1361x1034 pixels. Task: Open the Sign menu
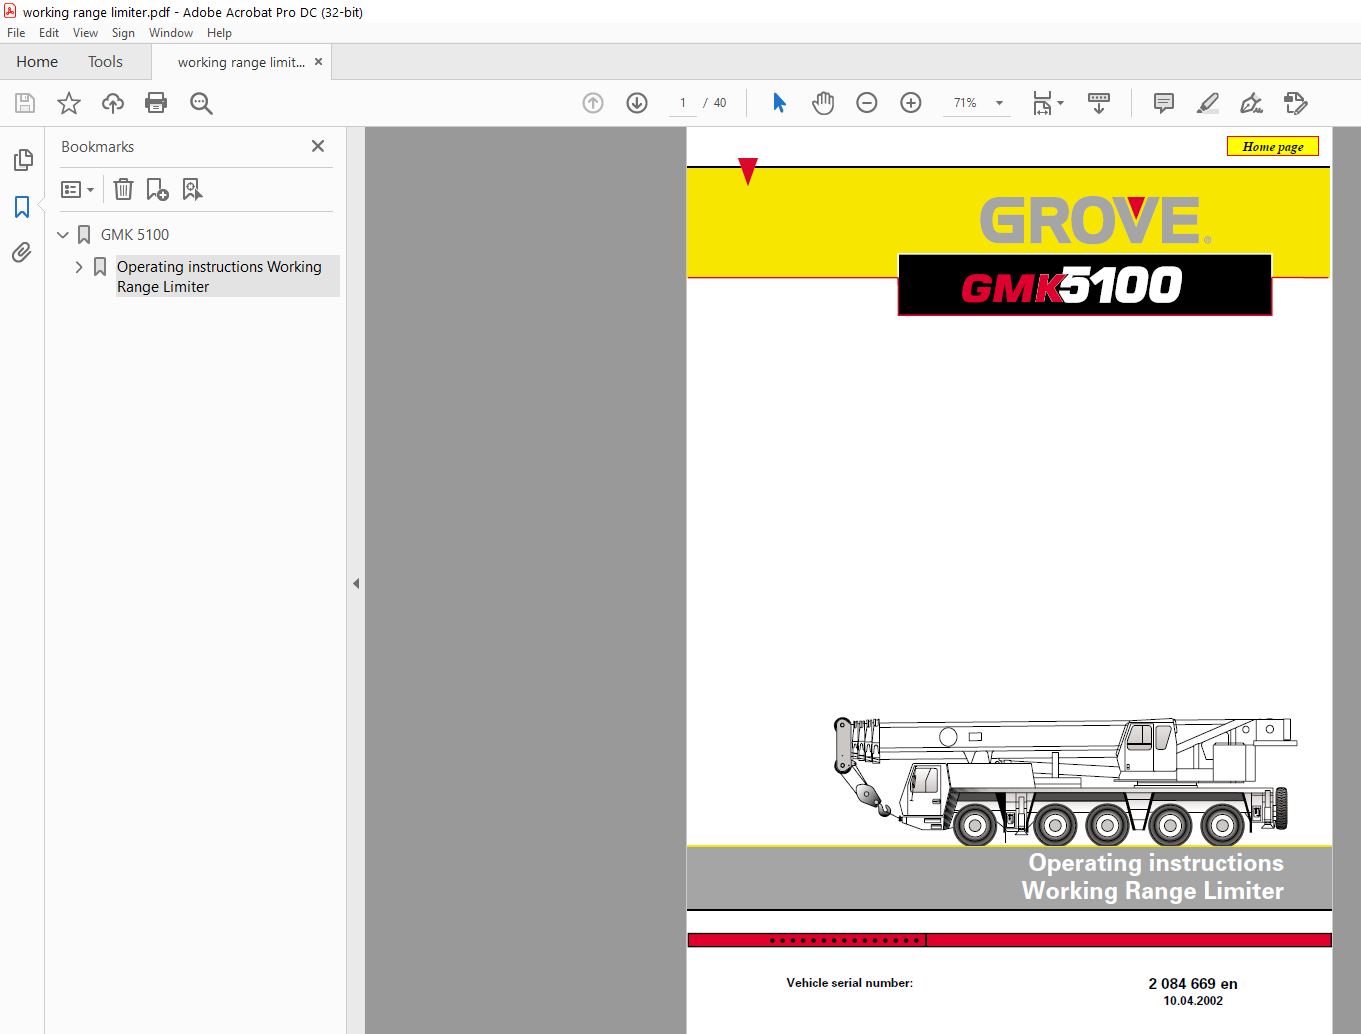click(123, 33)
